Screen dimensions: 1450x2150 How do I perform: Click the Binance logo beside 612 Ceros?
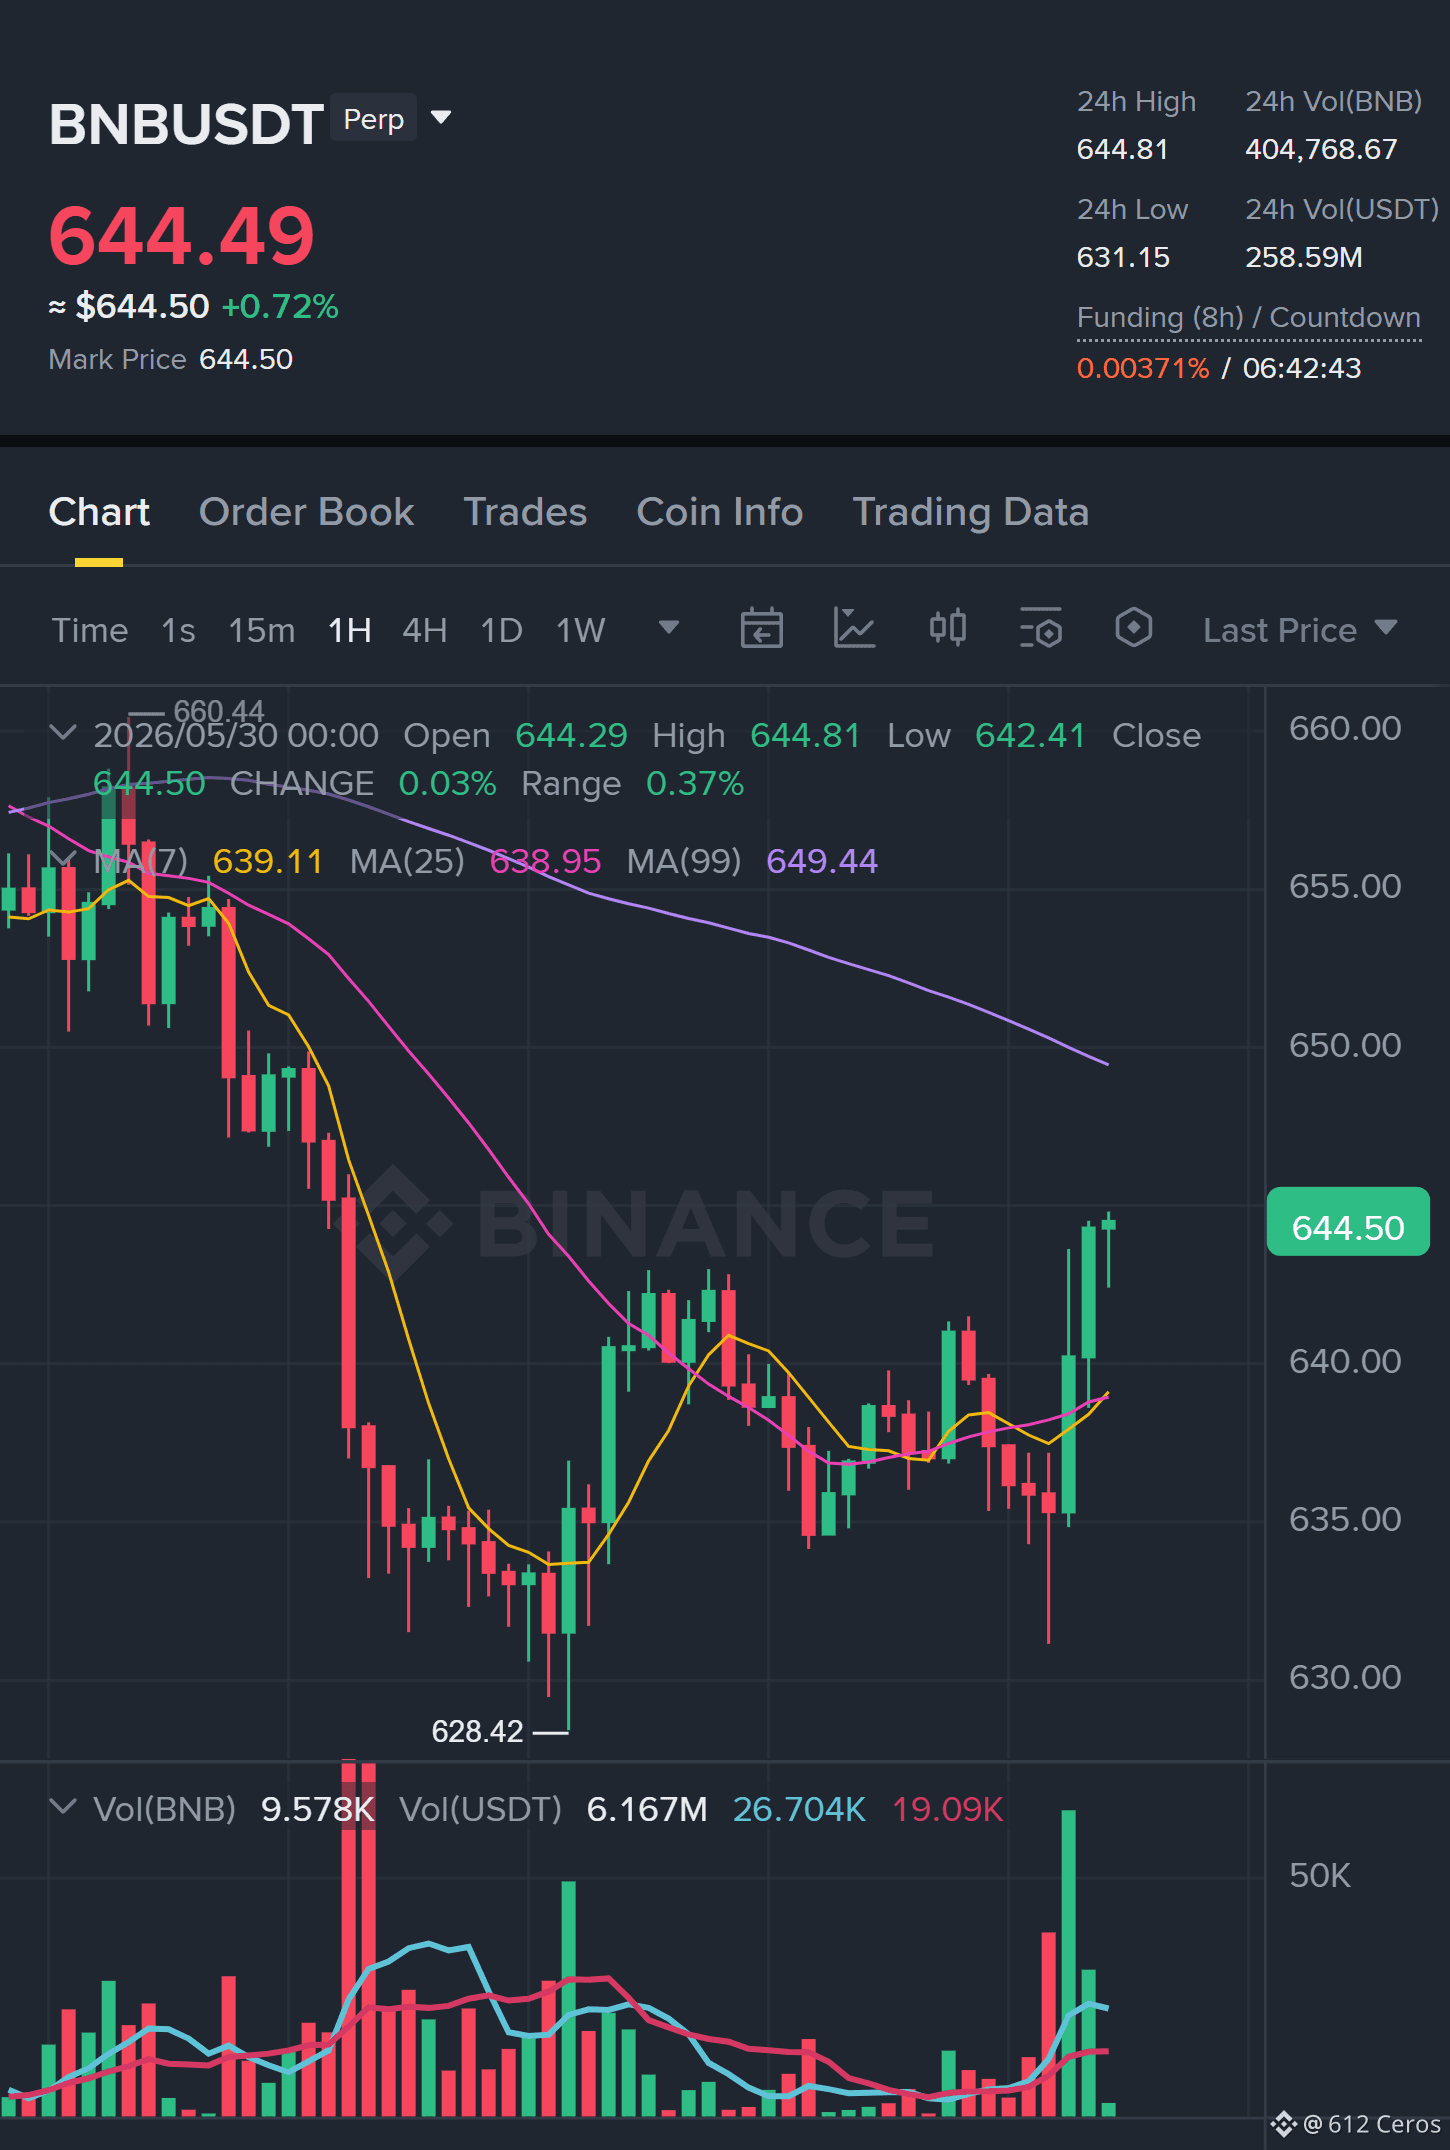coord(1283,2123)
